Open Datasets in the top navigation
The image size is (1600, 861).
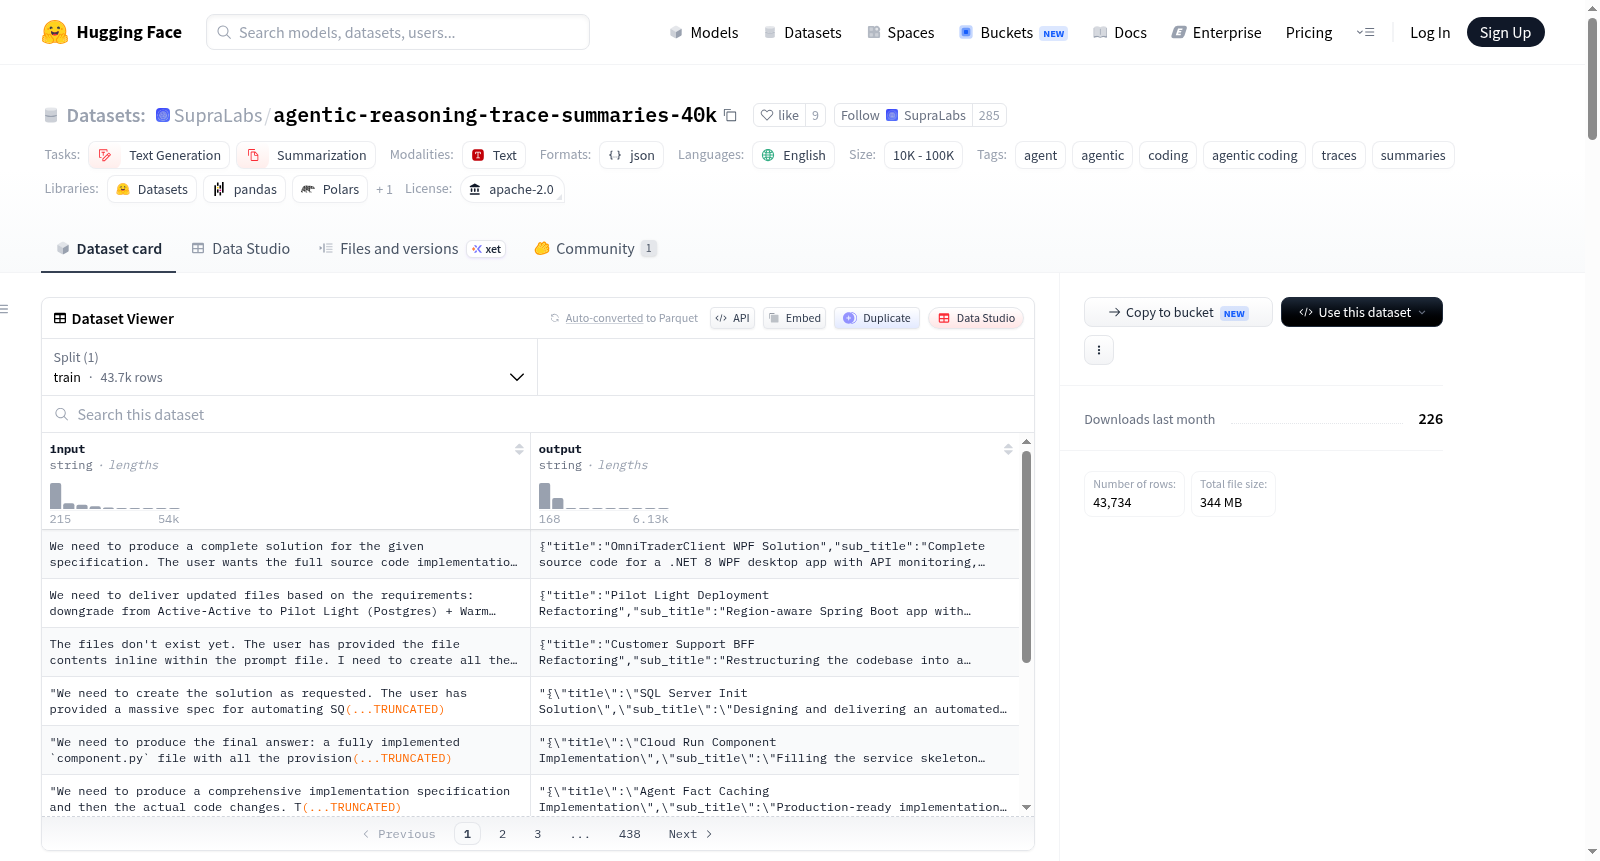click(802, 32)
